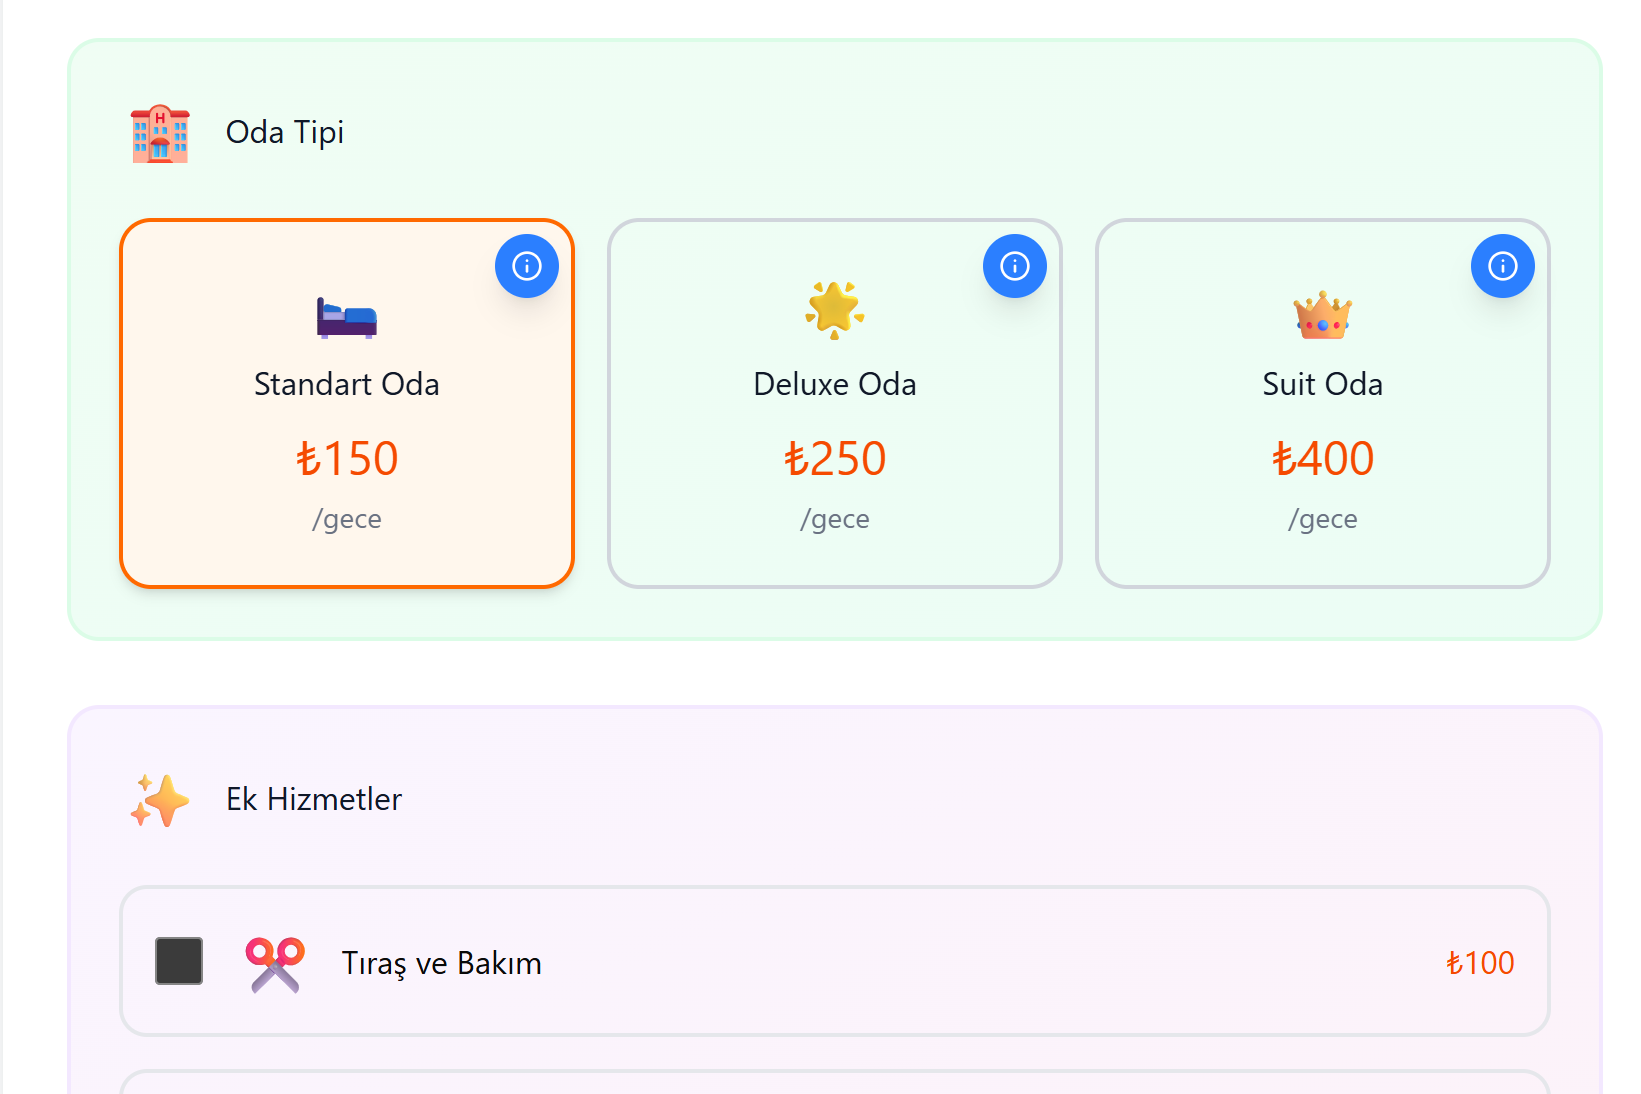Viewport: 1641px width, 1094px height.
Task: Select the Standart Oda room card
Action: pyautogui.click(x=346, y=403)
